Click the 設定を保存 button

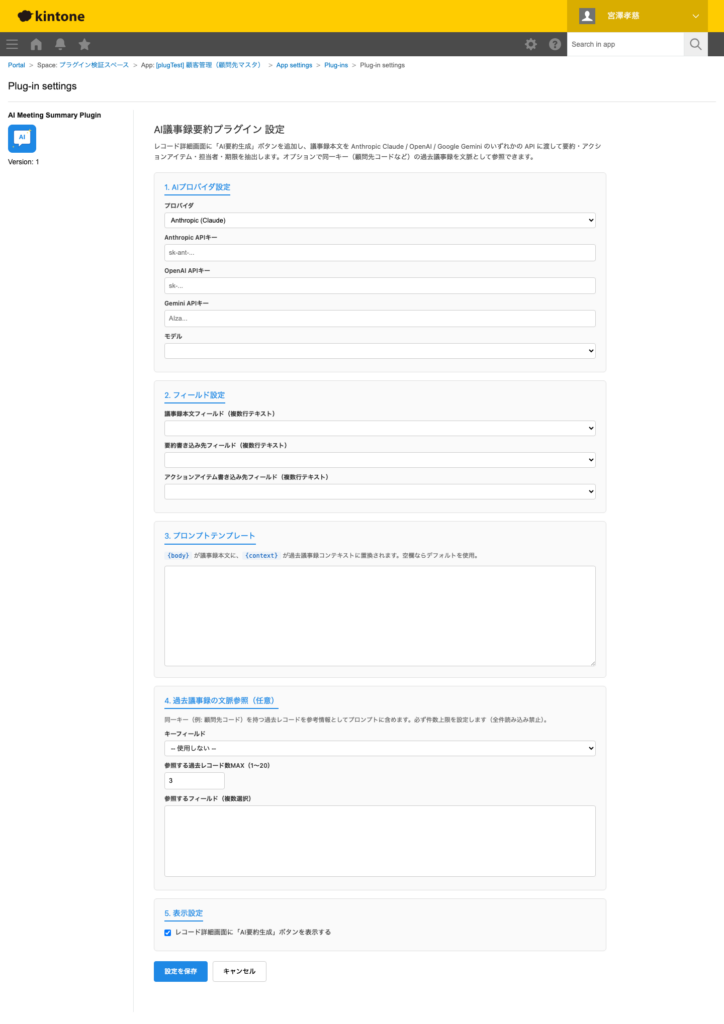[180, 971]
